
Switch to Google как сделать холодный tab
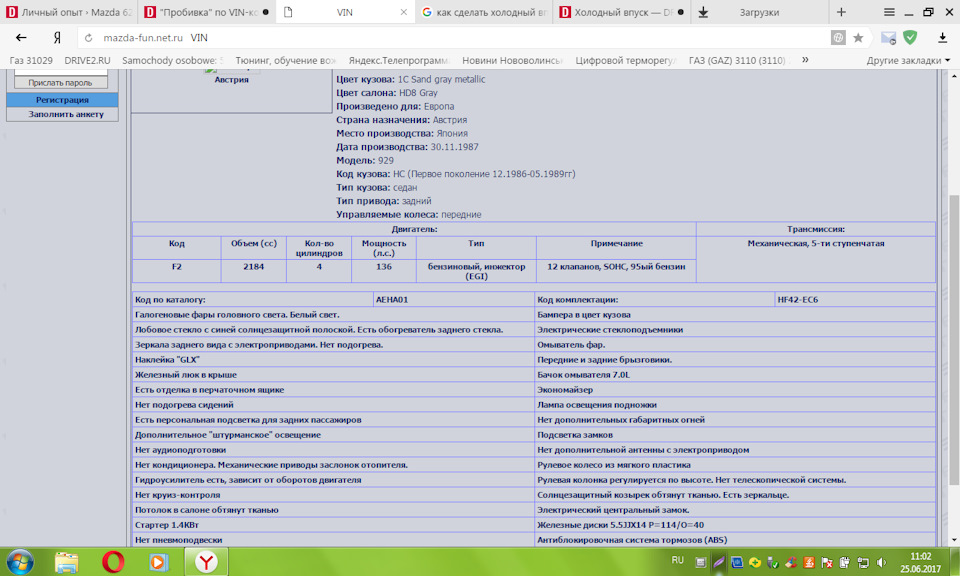(x=484, y=12)
